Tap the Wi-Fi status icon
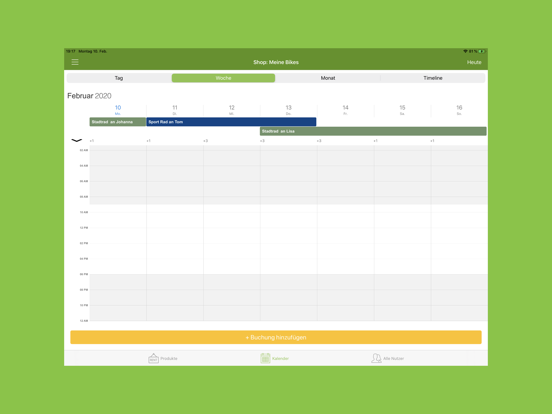This screenshot has width=552, height=414. point(465,51)
